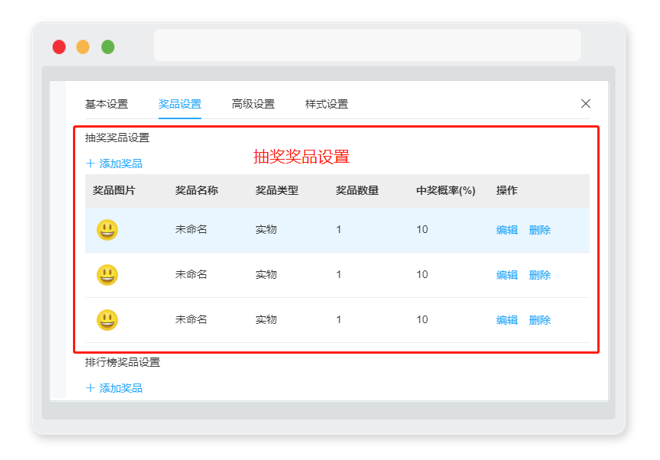660x460 pixels.
Task: Click the orange window dot in mockup
Action: (x=83, y=47)
